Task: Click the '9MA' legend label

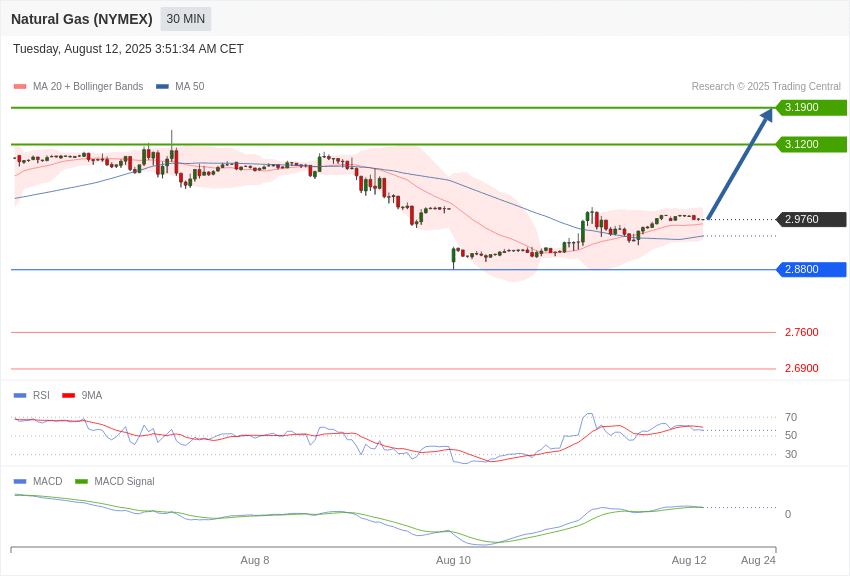Action: pyautogui.click(x=92, y=396)
